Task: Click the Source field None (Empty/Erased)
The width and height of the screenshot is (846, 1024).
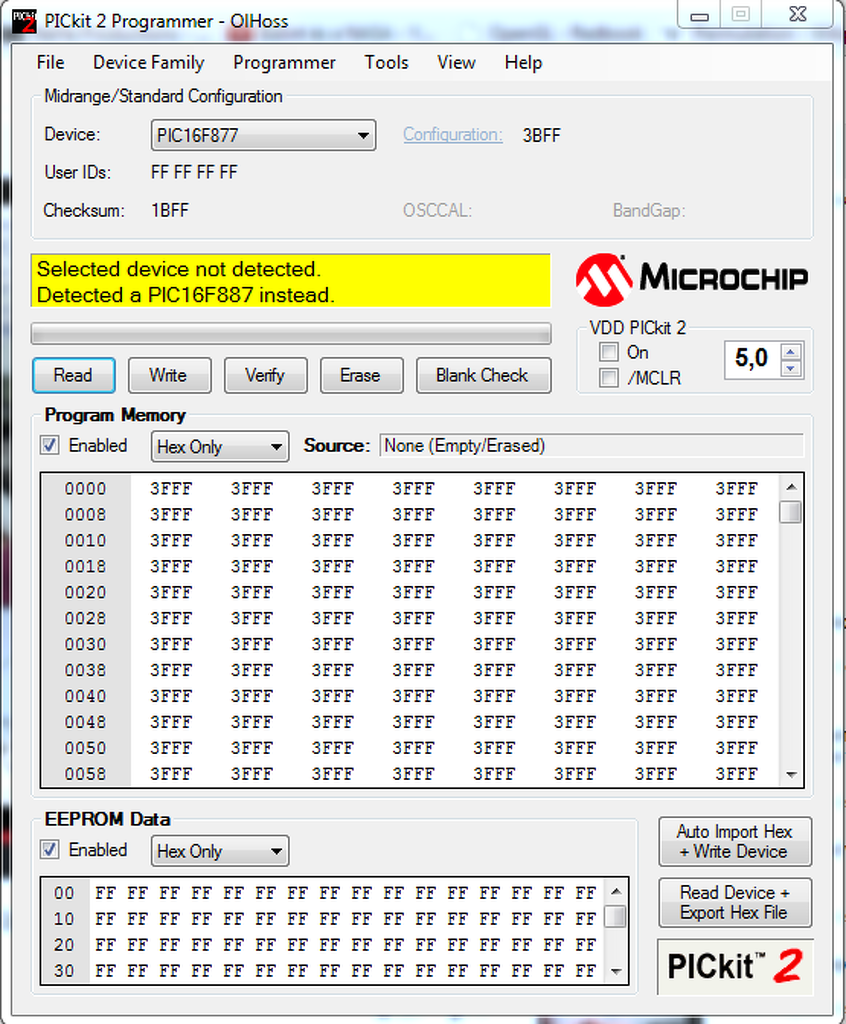Action: (592, 445)
